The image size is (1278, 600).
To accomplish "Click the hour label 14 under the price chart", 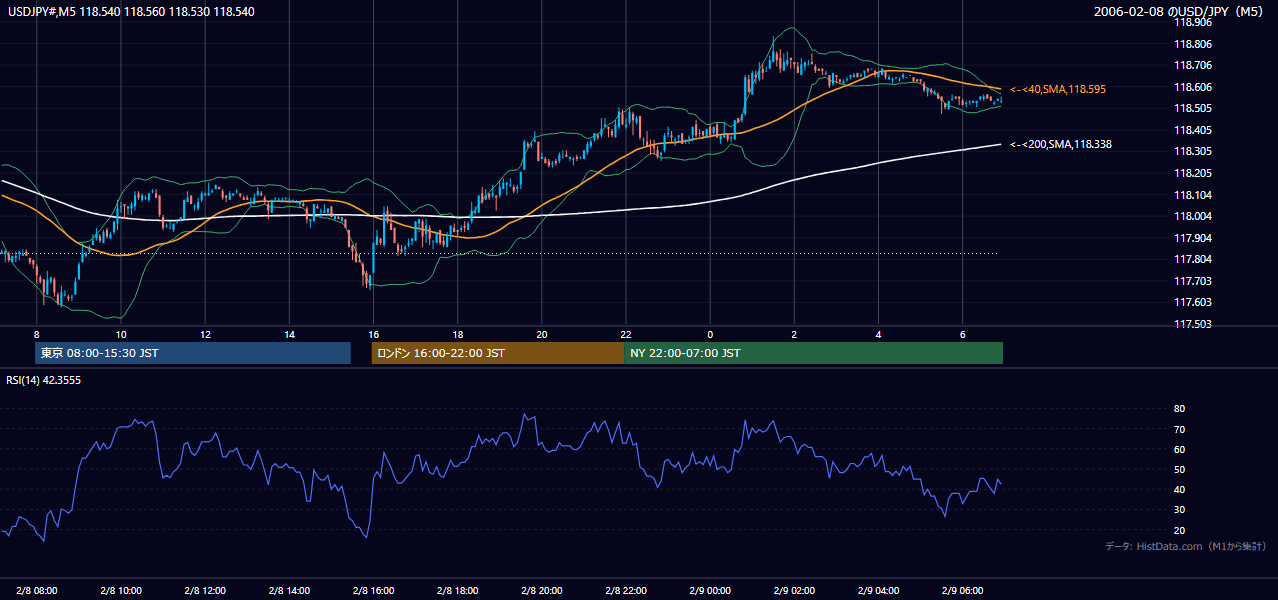I will [x=289, y=334].
